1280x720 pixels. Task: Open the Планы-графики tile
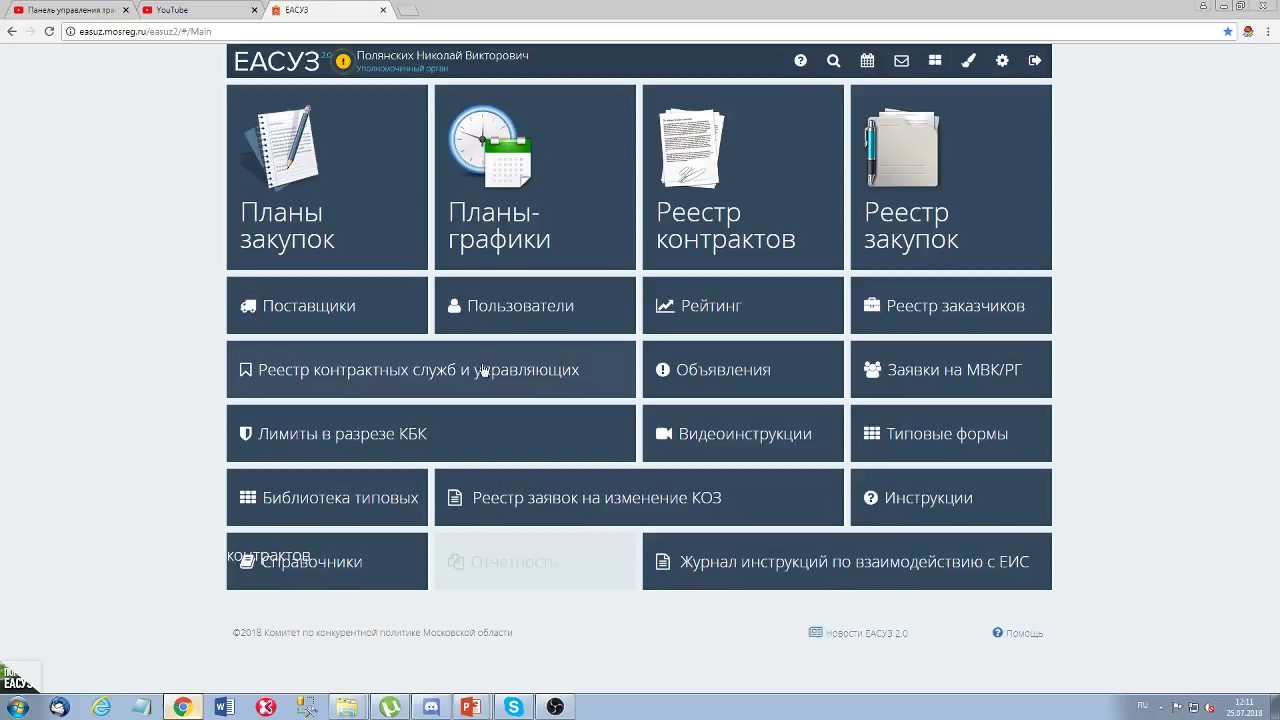pyautogui.click(x=535, y=177)
